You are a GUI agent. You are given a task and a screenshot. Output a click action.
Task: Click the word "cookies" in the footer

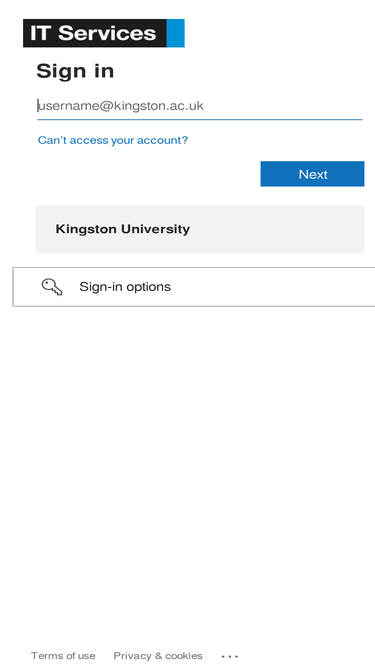pyautogui.click(x=184, y=656)
